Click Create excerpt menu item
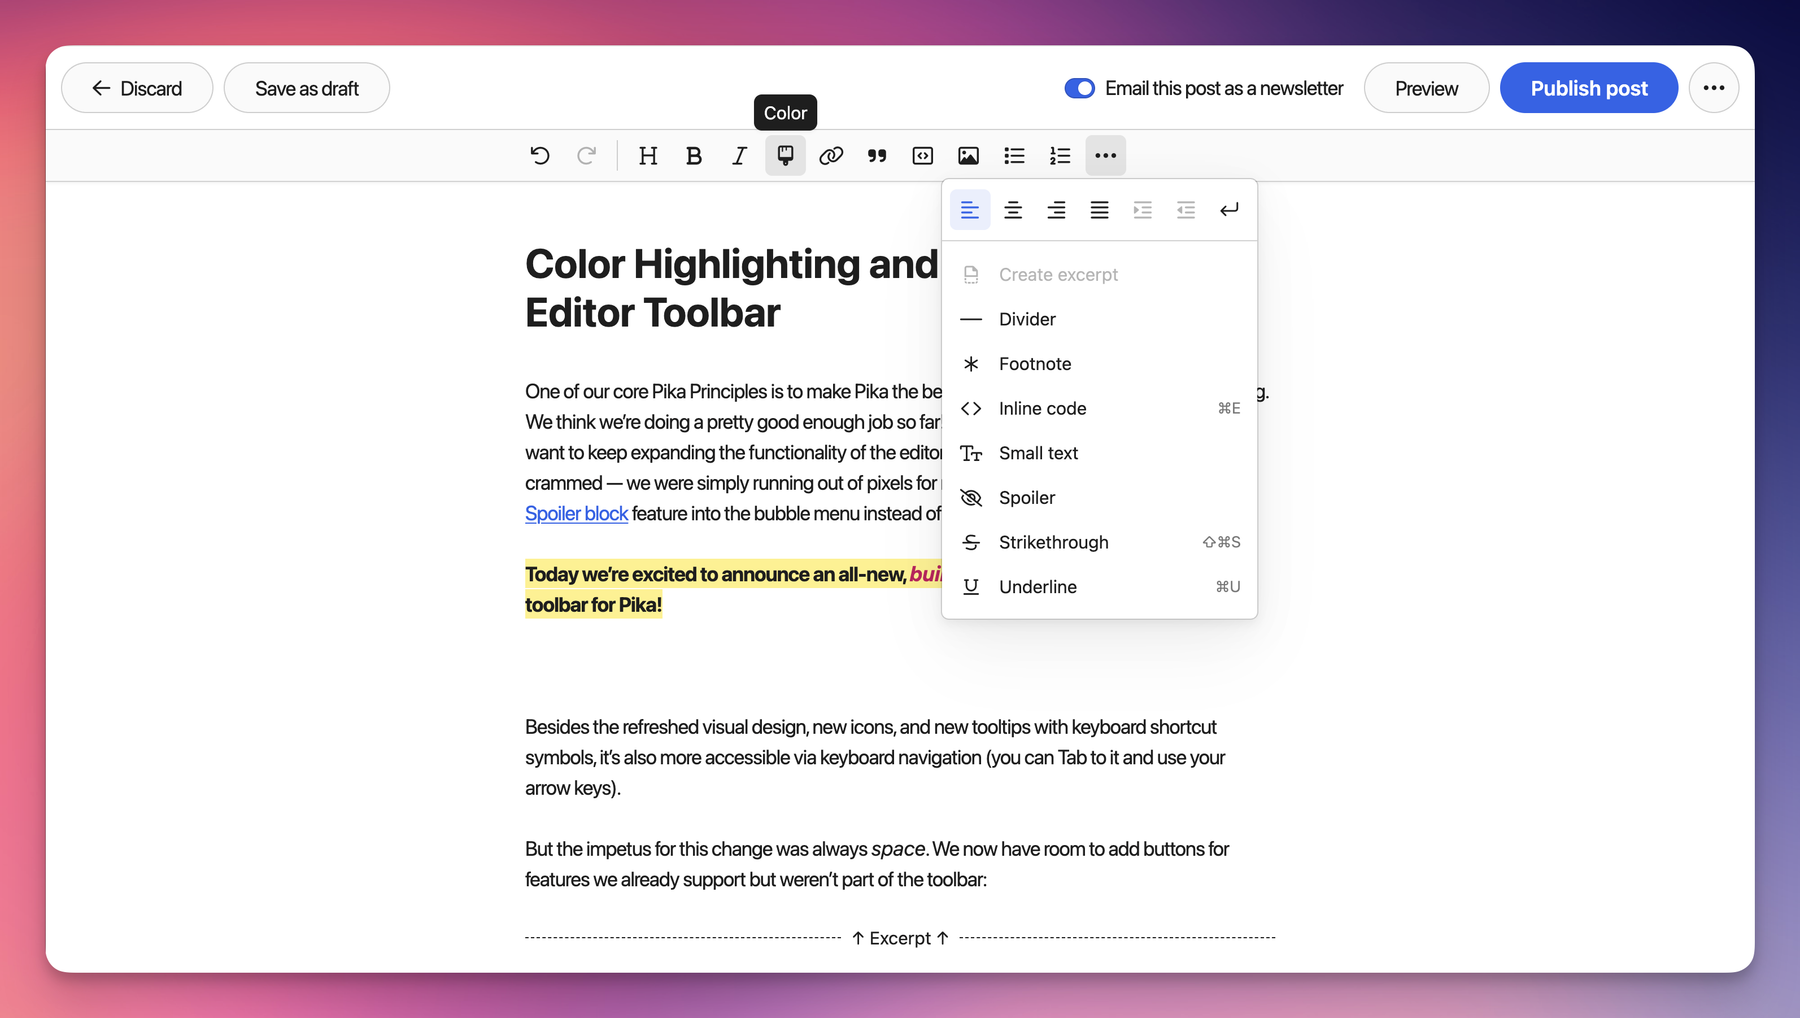1800x1018 pixels. click(x=1099, y=275)
